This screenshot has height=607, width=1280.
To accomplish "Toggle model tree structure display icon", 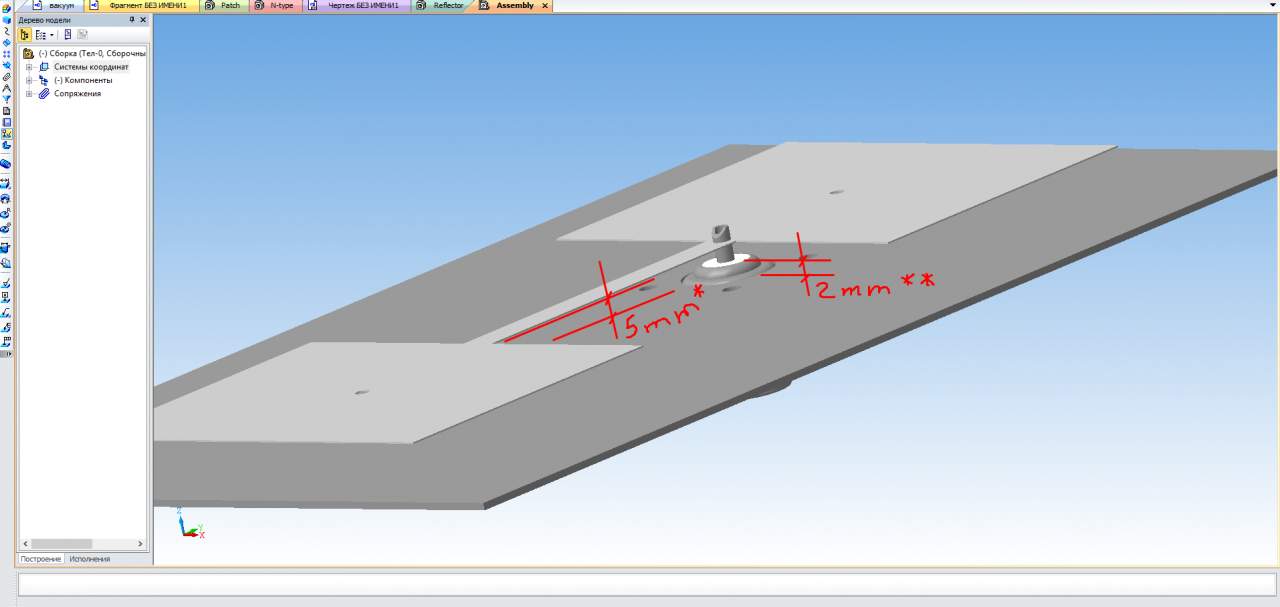I will [25, 34].
